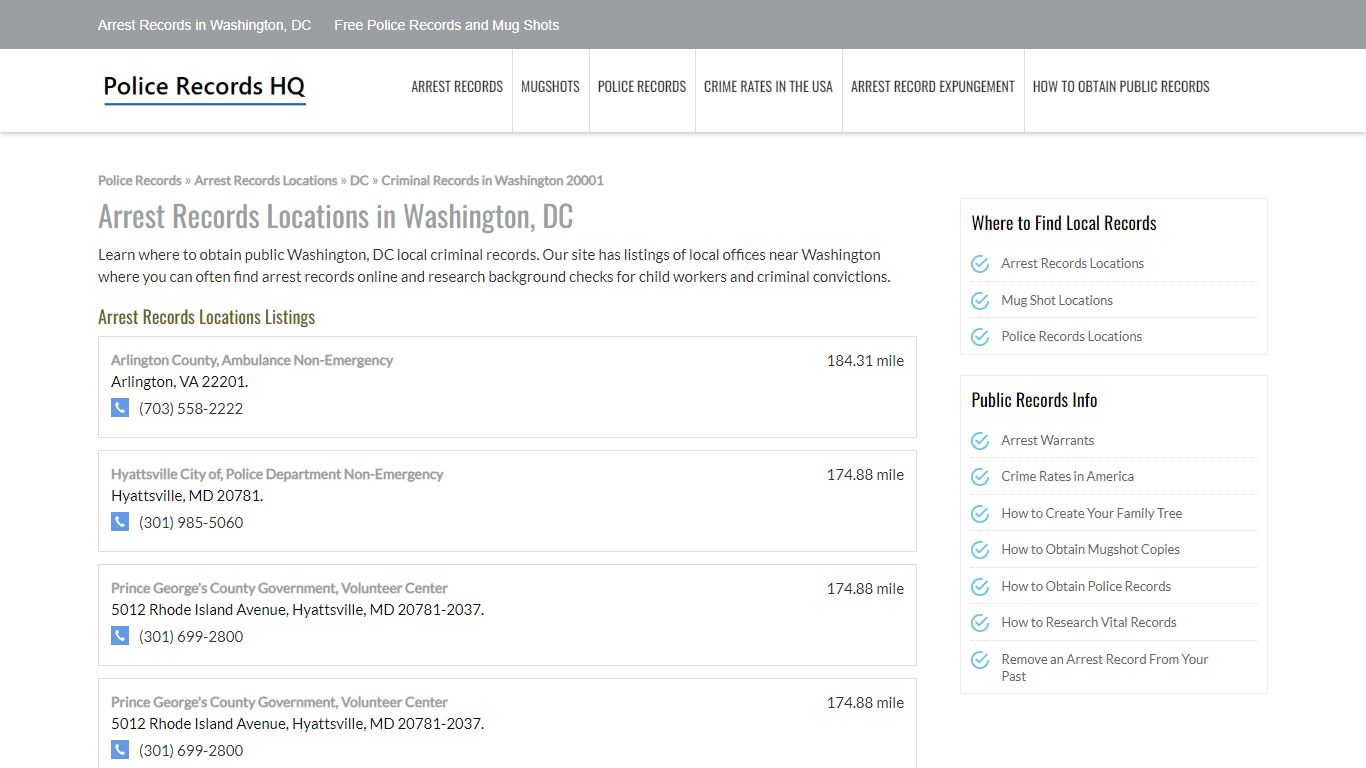Image resolution: width=1366 pixels, height=768 pixels.
Task: Click the check icon by How to Obtain Police Records
Action: click(980, 587)
